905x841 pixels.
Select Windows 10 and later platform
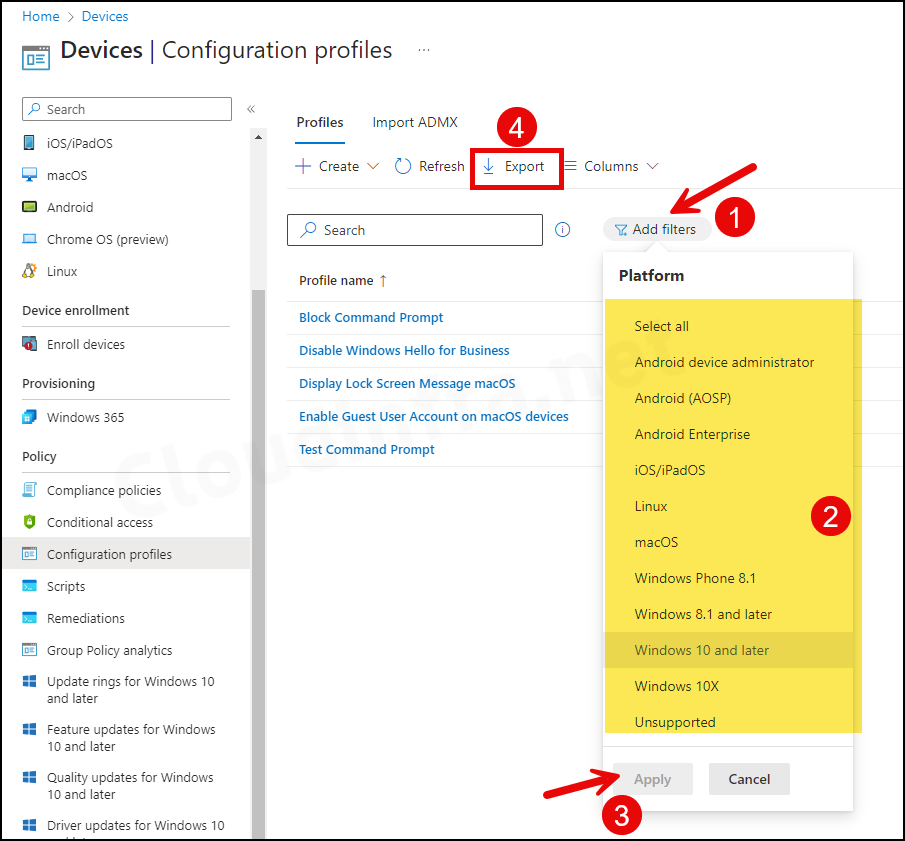[728, 650]
